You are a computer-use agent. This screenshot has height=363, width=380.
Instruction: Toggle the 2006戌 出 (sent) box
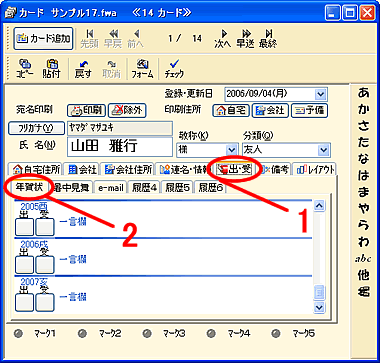pyautogui.click(x=24, y=264)
